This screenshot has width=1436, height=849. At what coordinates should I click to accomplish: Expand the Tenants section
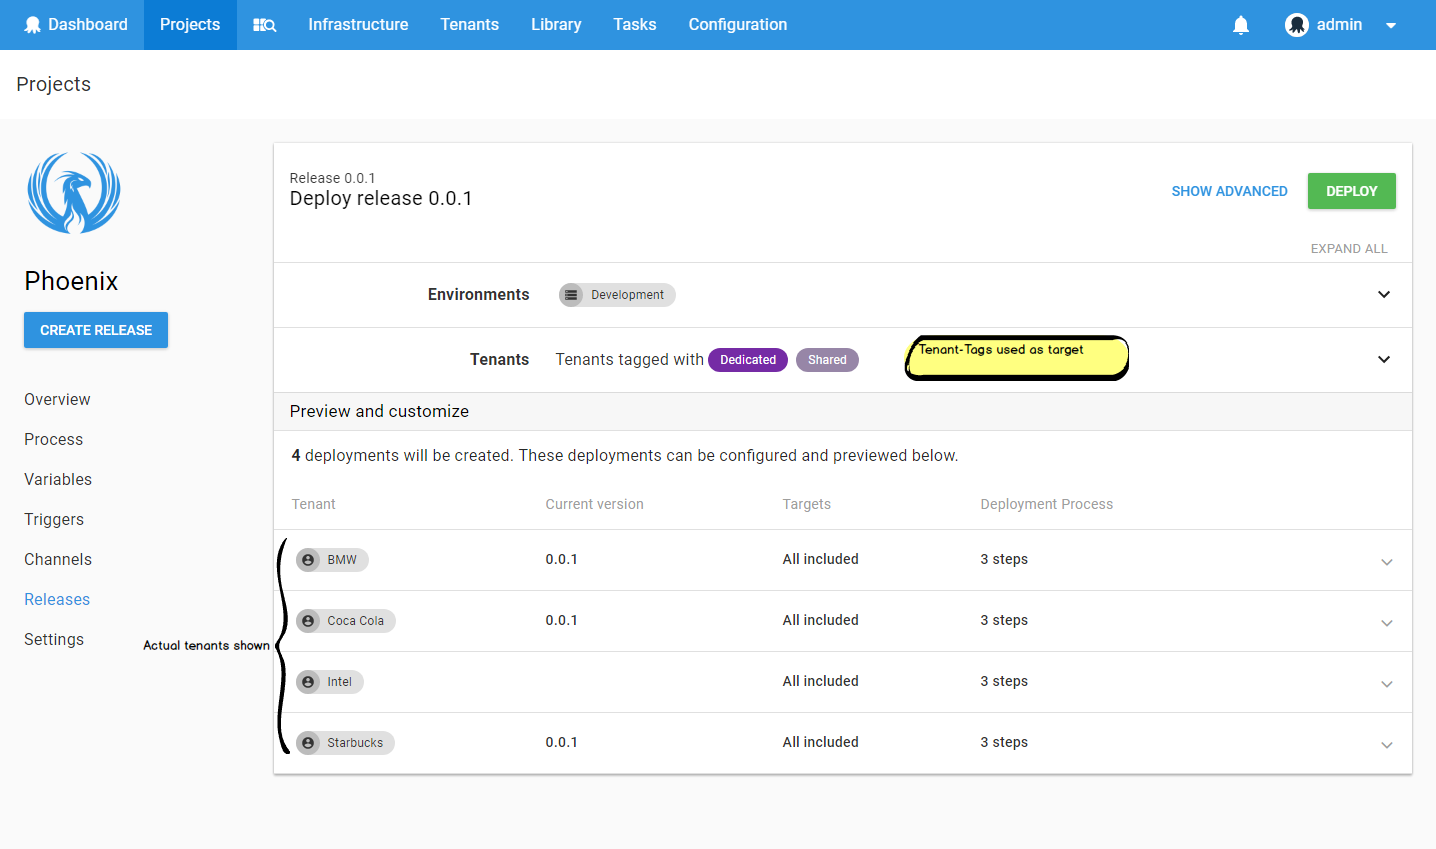(x=1384, y=359)
